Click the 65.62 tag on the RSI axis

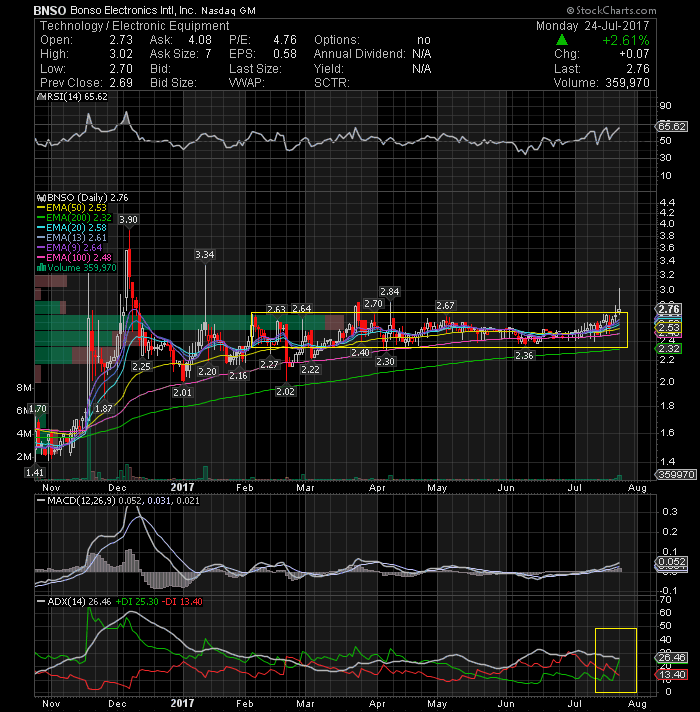point(672,126)
